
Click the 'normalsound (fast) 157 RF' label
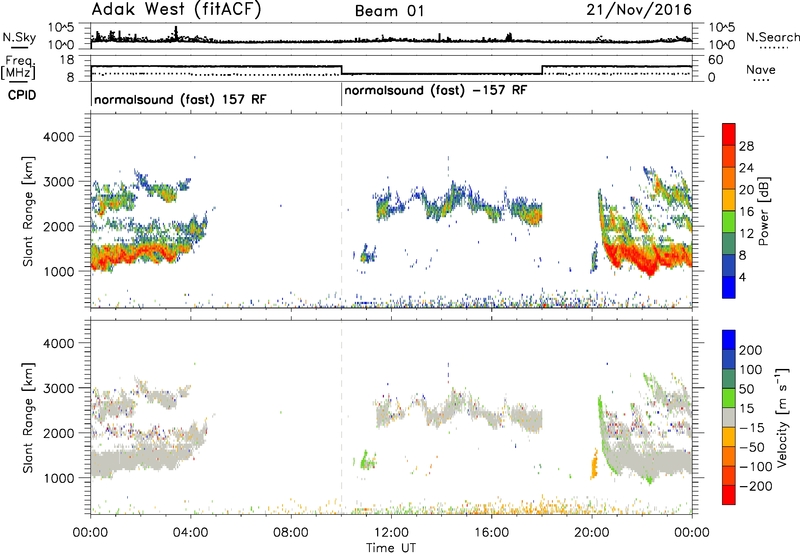coord(180,99)
